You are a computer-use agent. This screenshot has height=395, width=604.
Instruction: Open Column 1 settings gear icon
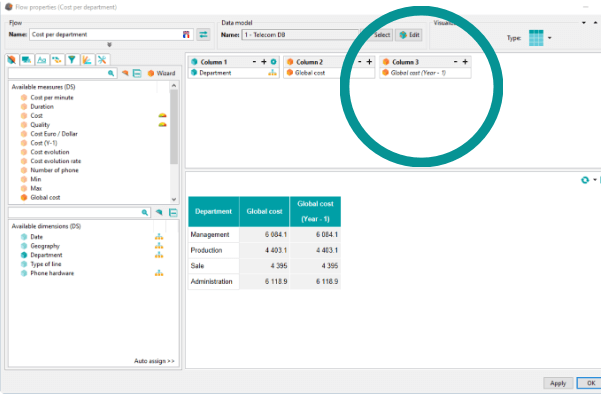(273, 62)
